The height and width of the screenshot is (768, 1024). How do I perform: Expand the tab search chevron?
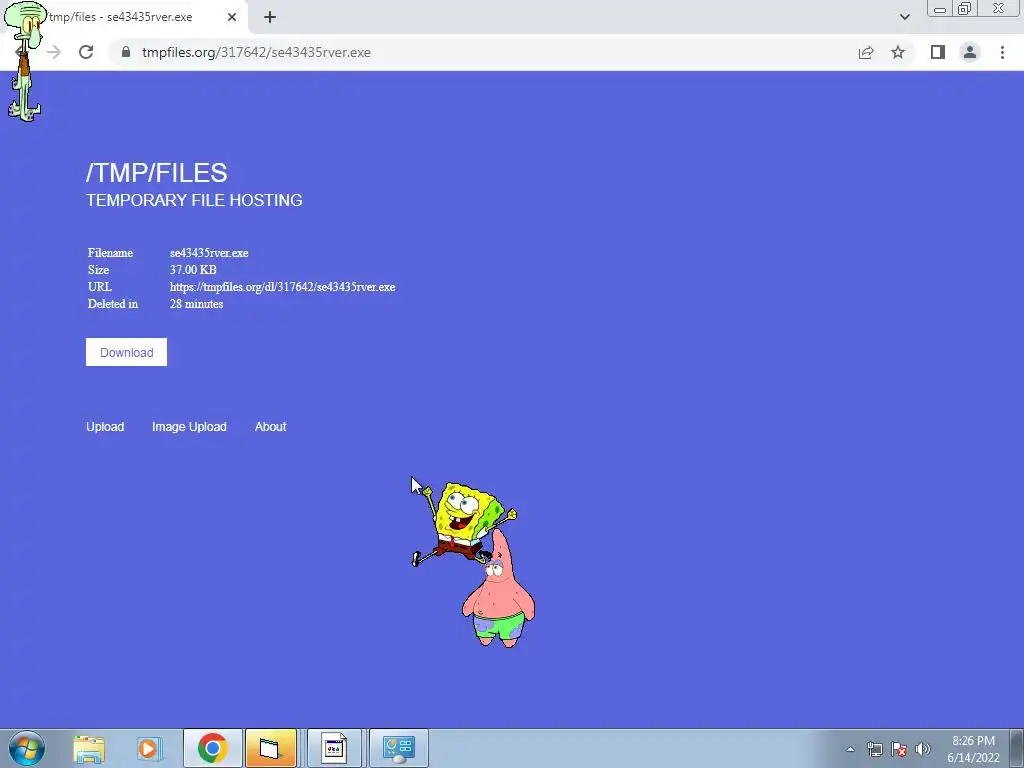(x=904, y=17)
